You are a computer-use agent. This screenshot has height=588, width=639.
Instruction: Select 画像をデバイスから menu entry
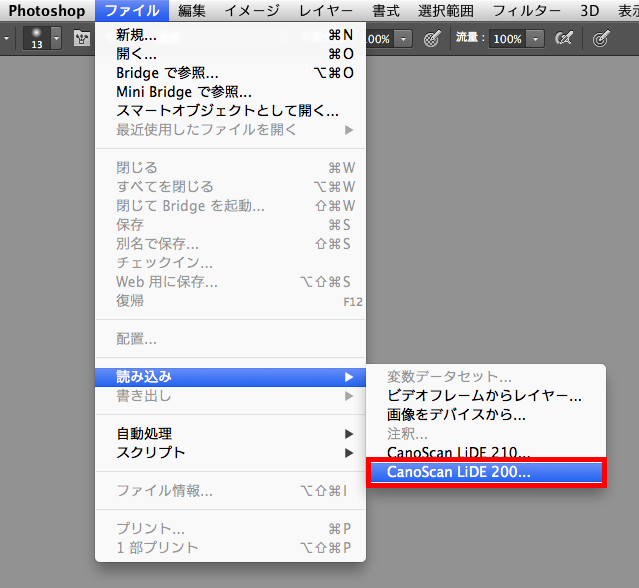[456, 415]
